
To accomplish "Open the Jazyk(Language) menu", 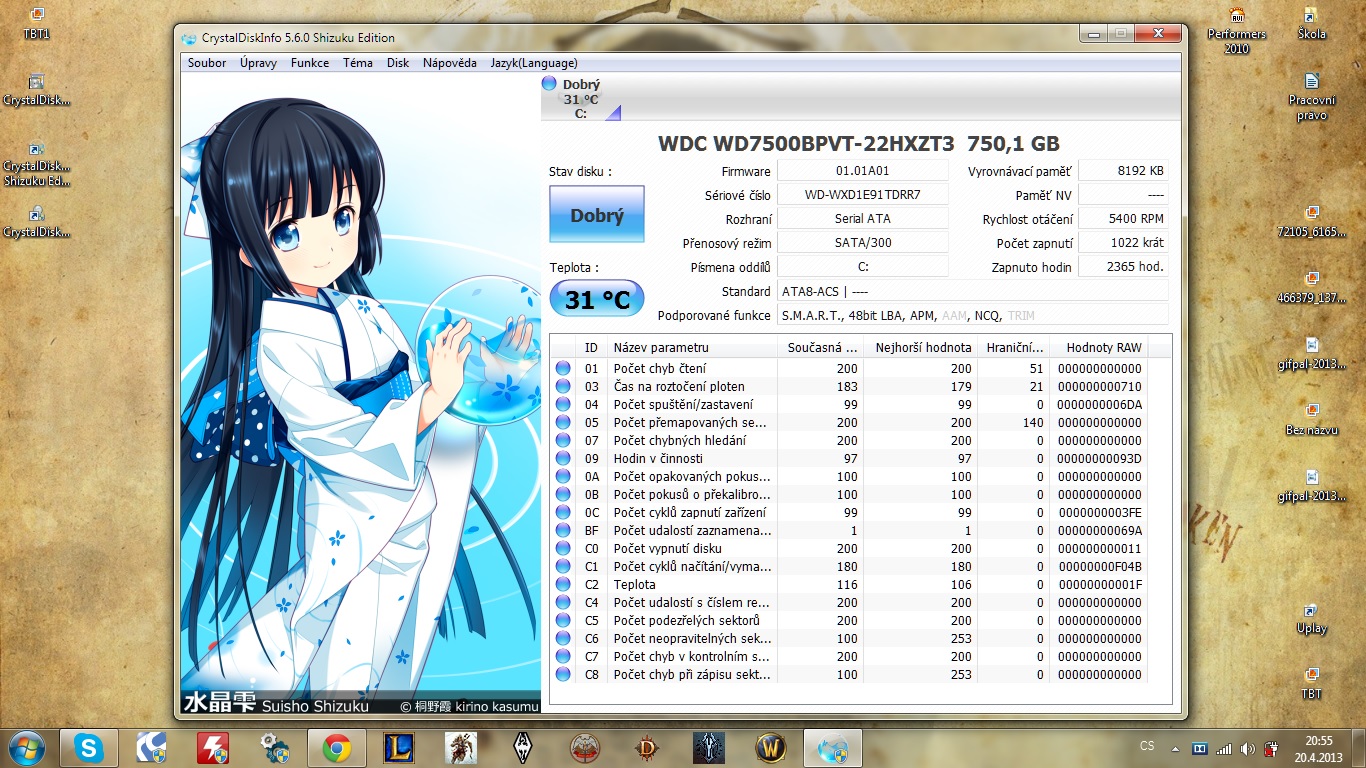I will pyautogui.click(x=533, y=63).
